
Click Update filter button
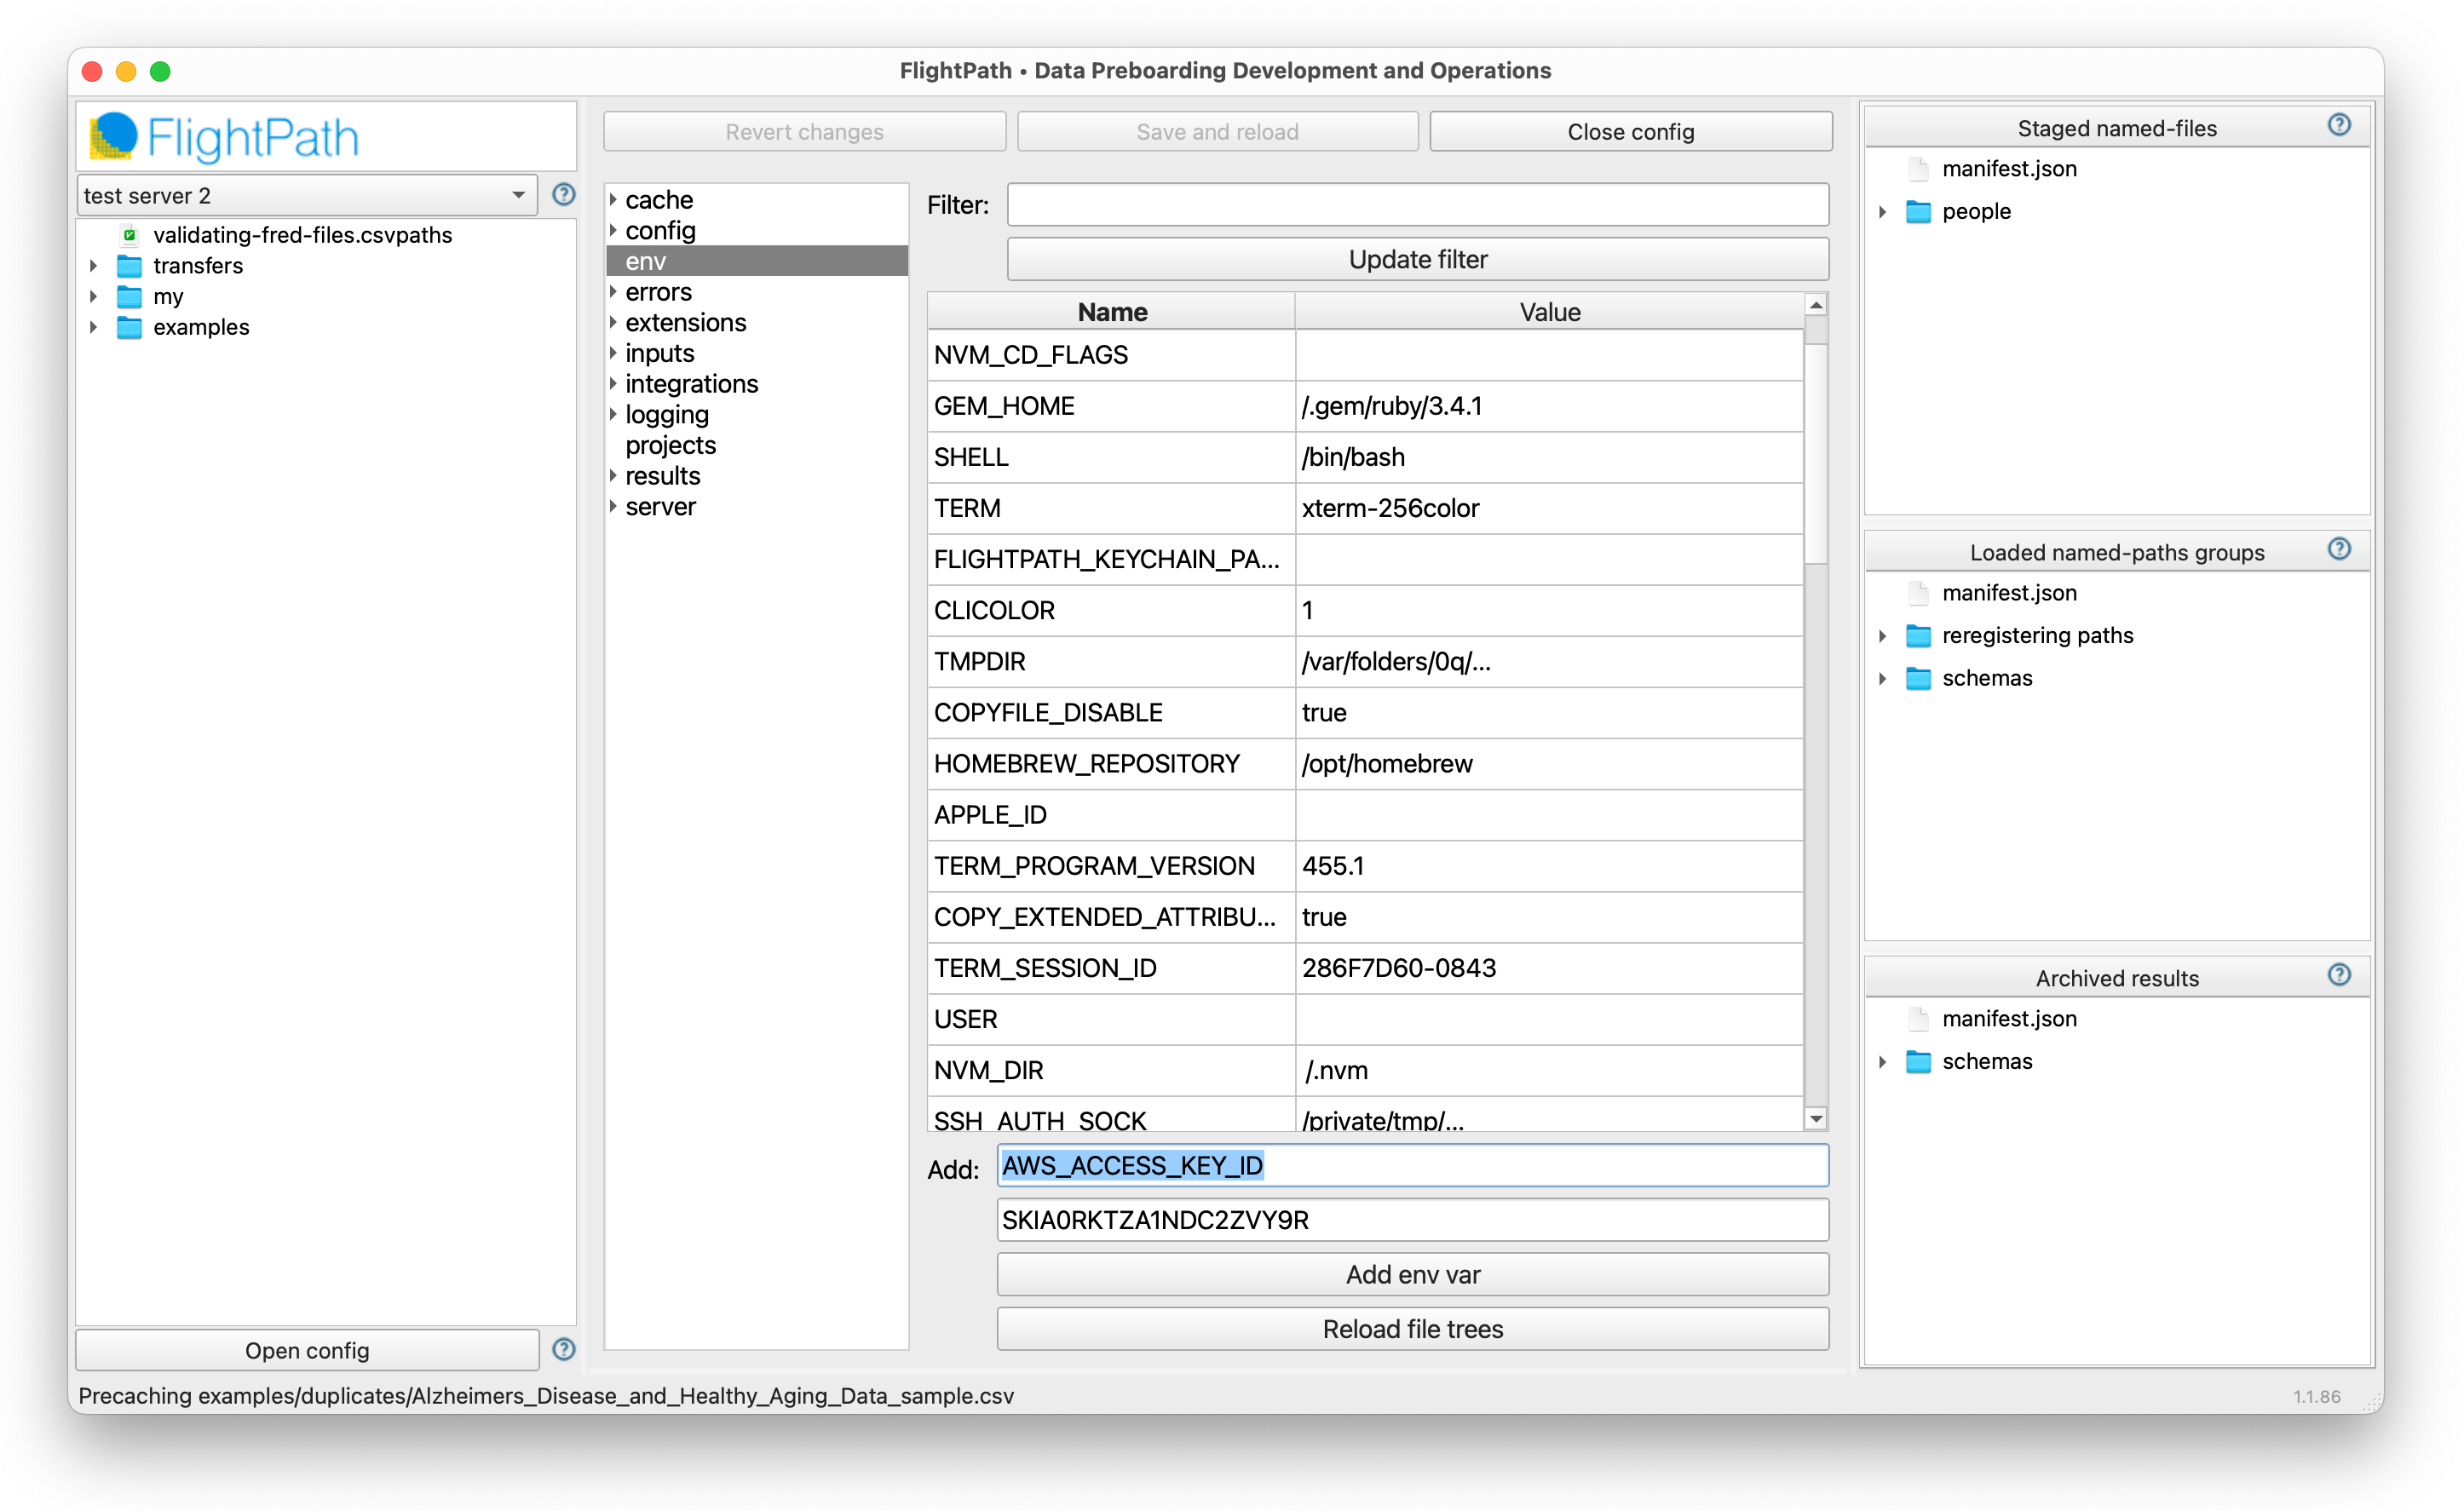(1417, 260)
